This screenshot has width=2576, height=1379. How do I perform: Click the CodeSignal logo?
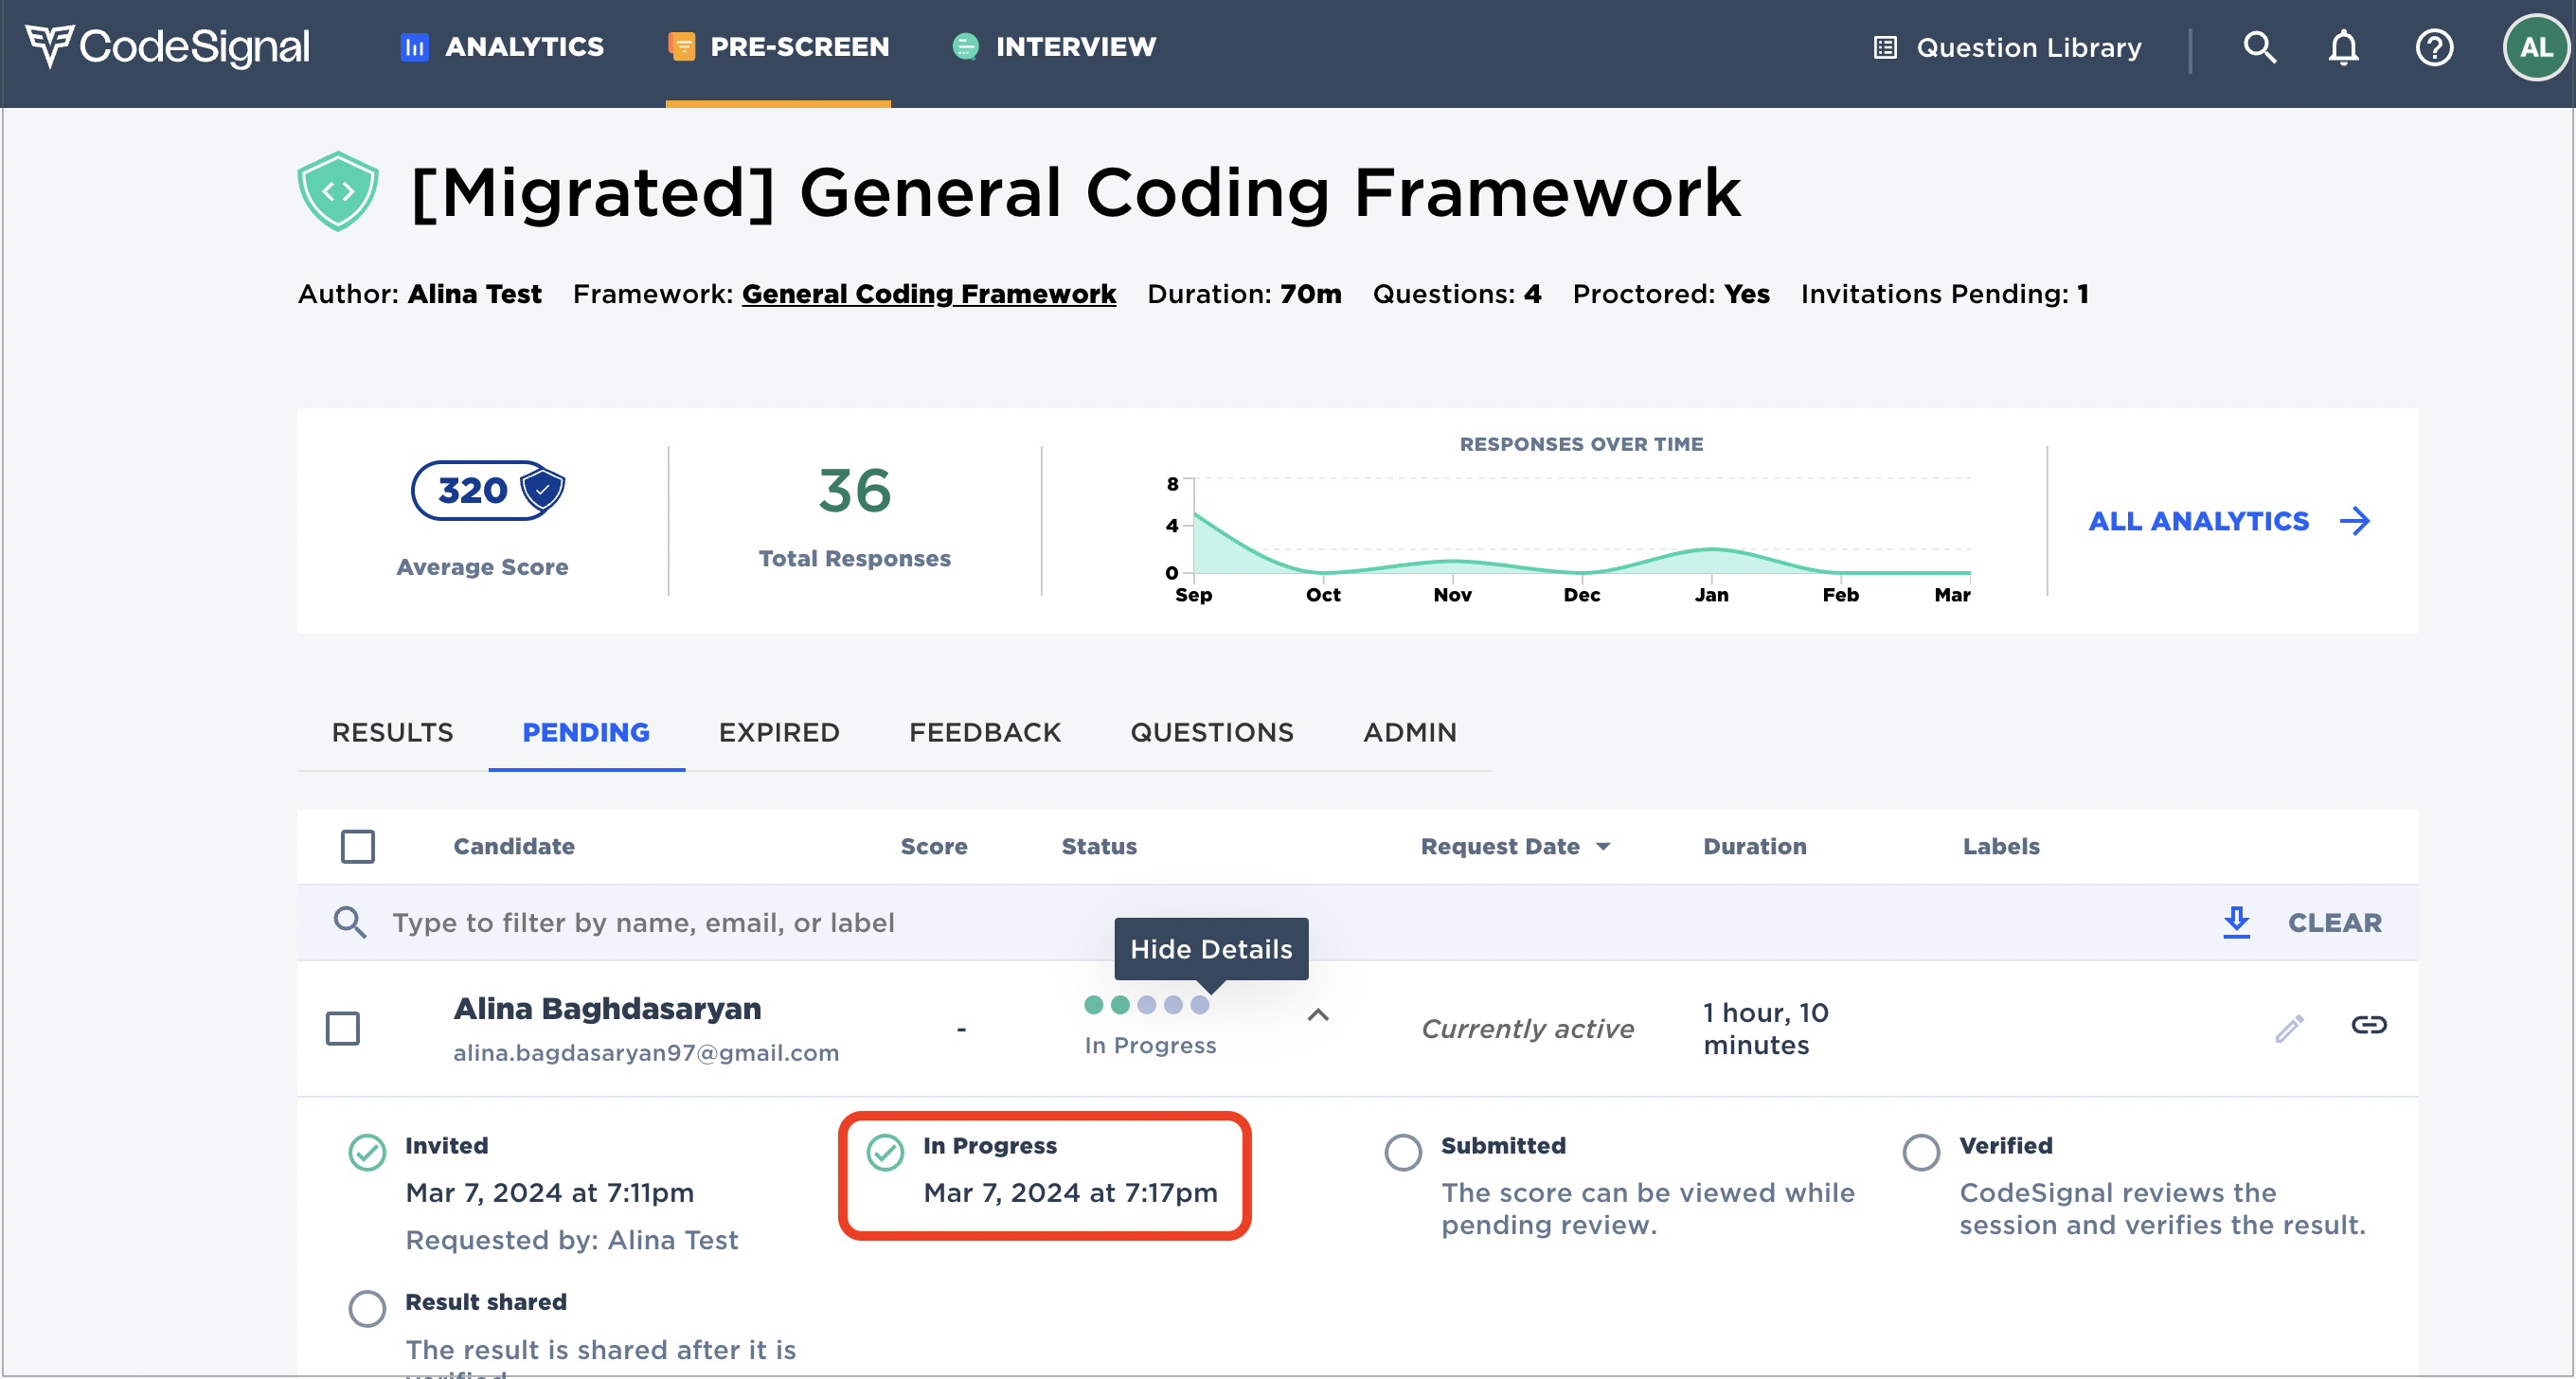point(167,45)
